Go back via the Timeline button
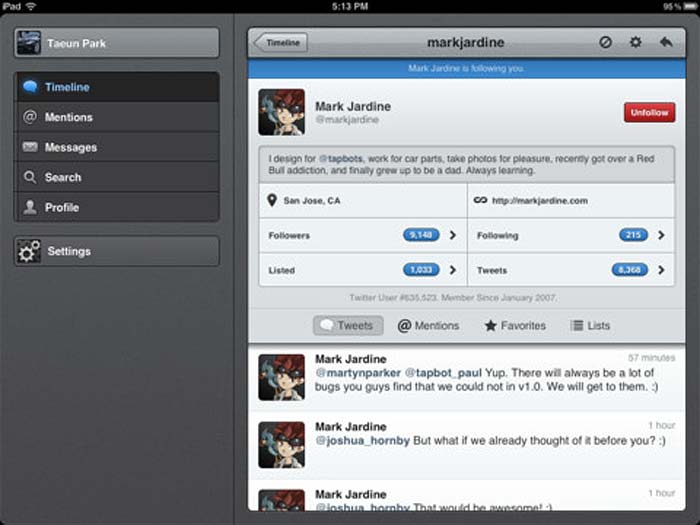The height and width of the screenshot is (525, 700). click(280, 43)
